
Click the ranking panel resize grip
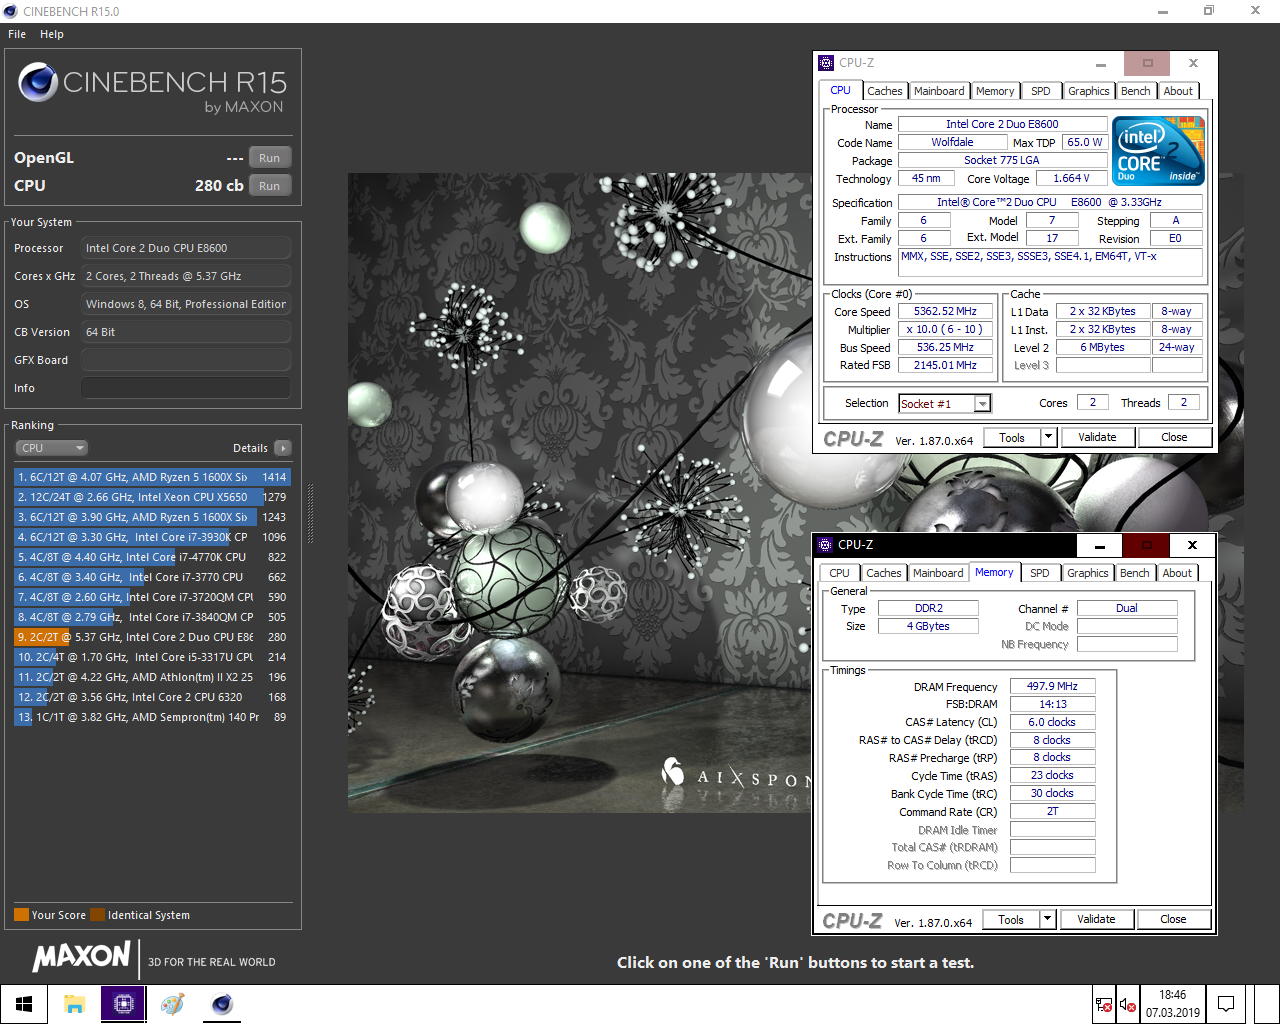pyautogui.click(x=310, y=514)
